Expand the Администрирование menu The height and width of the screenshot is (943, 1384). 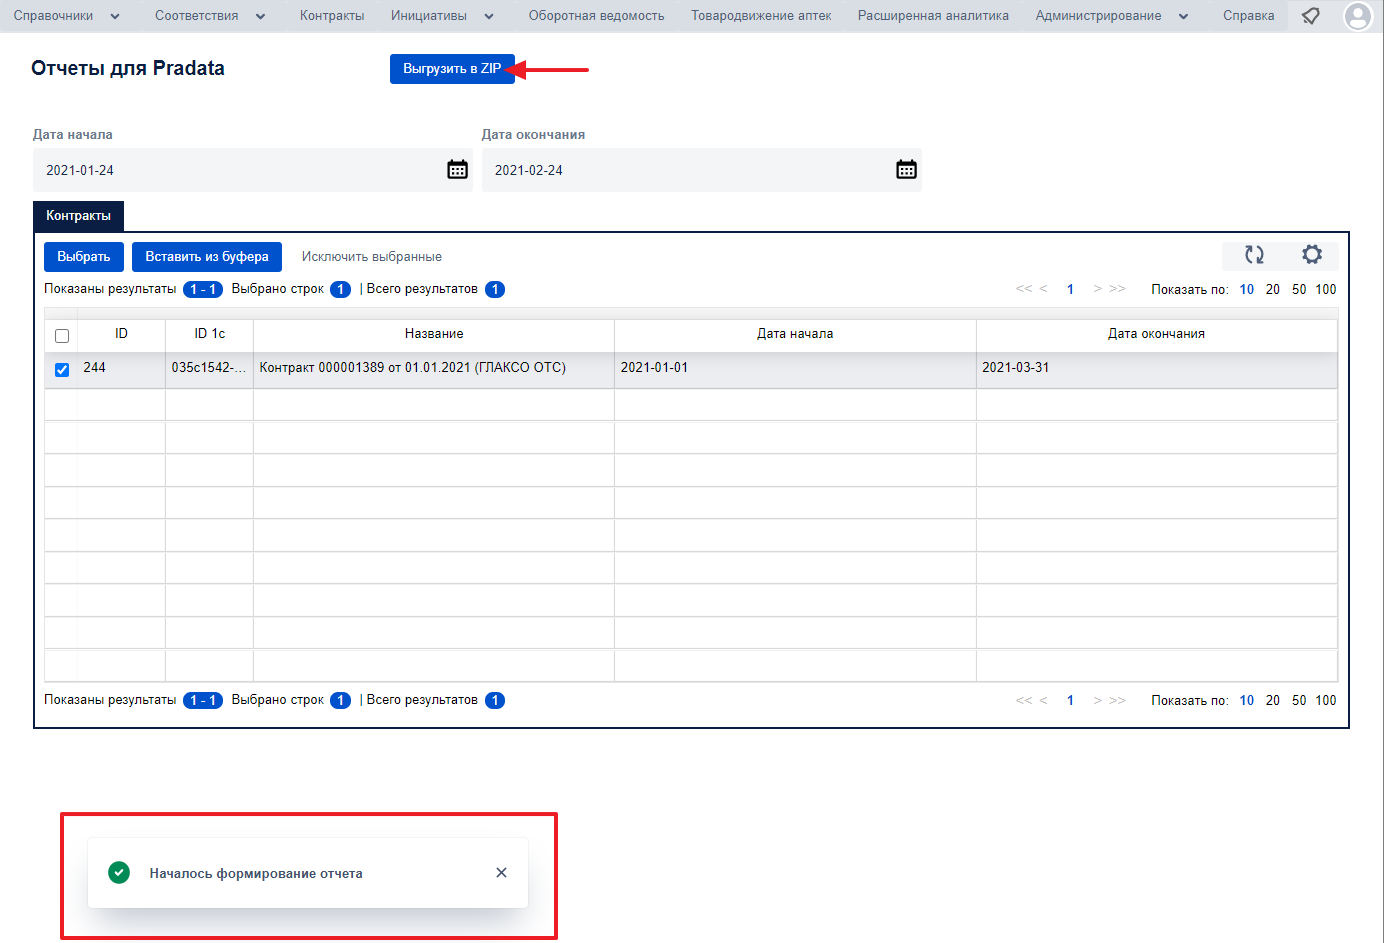click(x=1112, y=16)
